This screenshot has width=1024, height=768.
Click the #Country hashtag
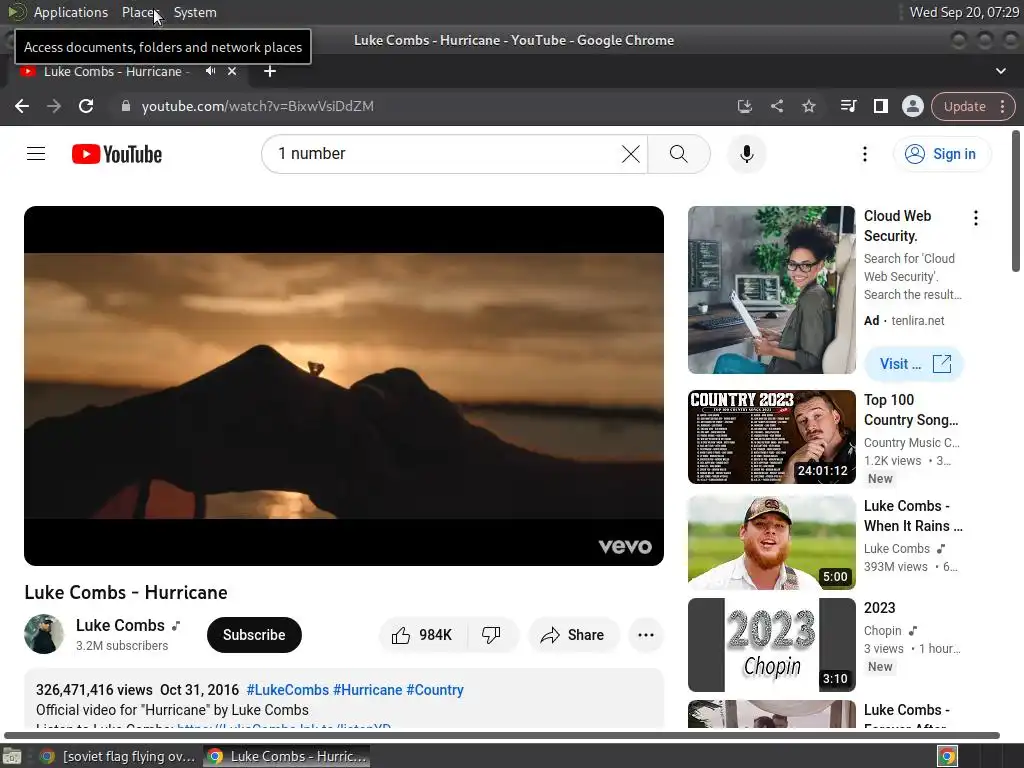click(435, 690)
